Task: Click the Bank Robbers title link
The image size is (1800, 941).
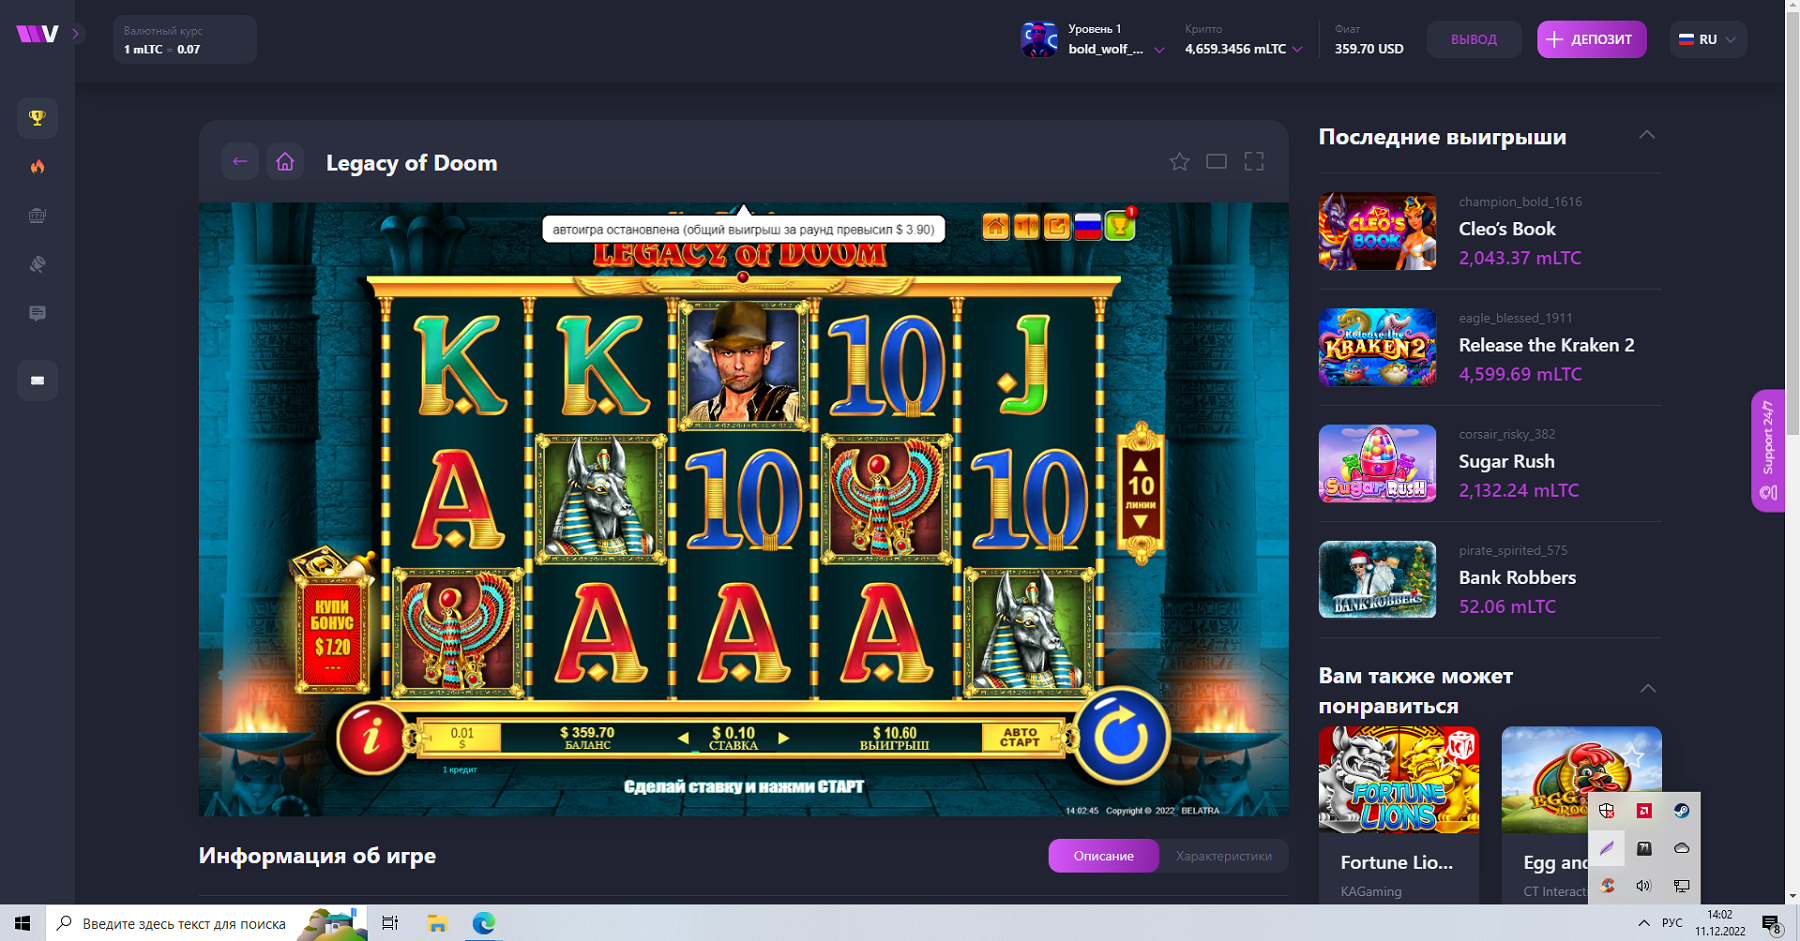Action: pyautogui.click(x=1517, y=577)
